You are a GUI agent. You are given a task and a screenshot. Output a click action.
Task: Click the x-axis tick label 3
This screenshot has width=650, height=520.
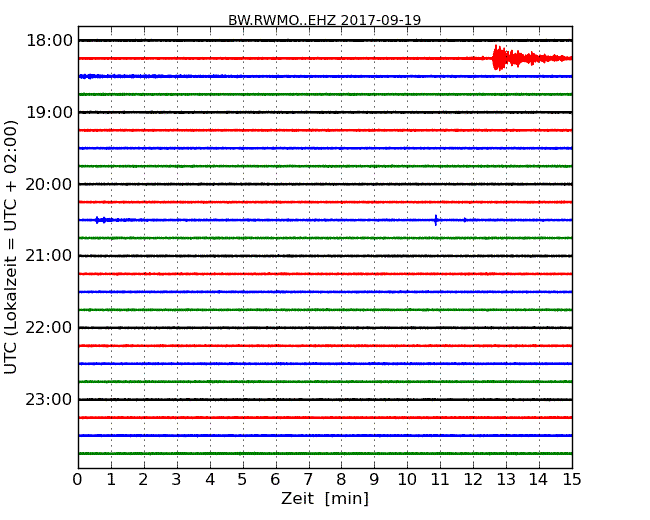(x=177, y=479)
